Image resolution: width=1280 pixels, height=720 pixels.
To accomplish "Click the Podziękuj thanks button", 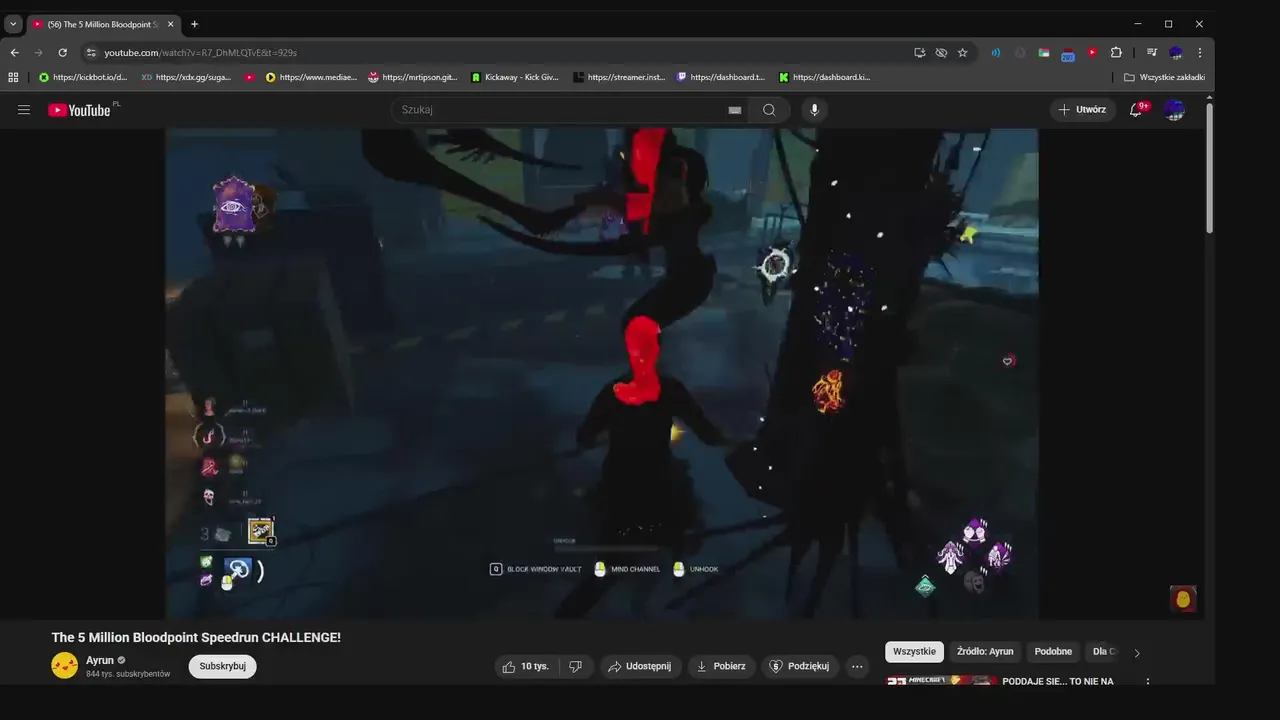I will [x=799, y=666].
